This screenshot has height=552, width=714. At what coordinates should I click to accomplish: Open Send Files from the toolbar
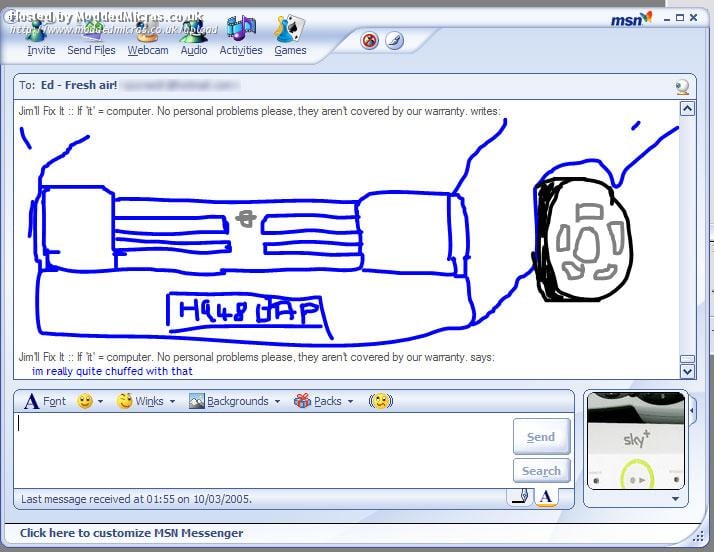[91, 38]
